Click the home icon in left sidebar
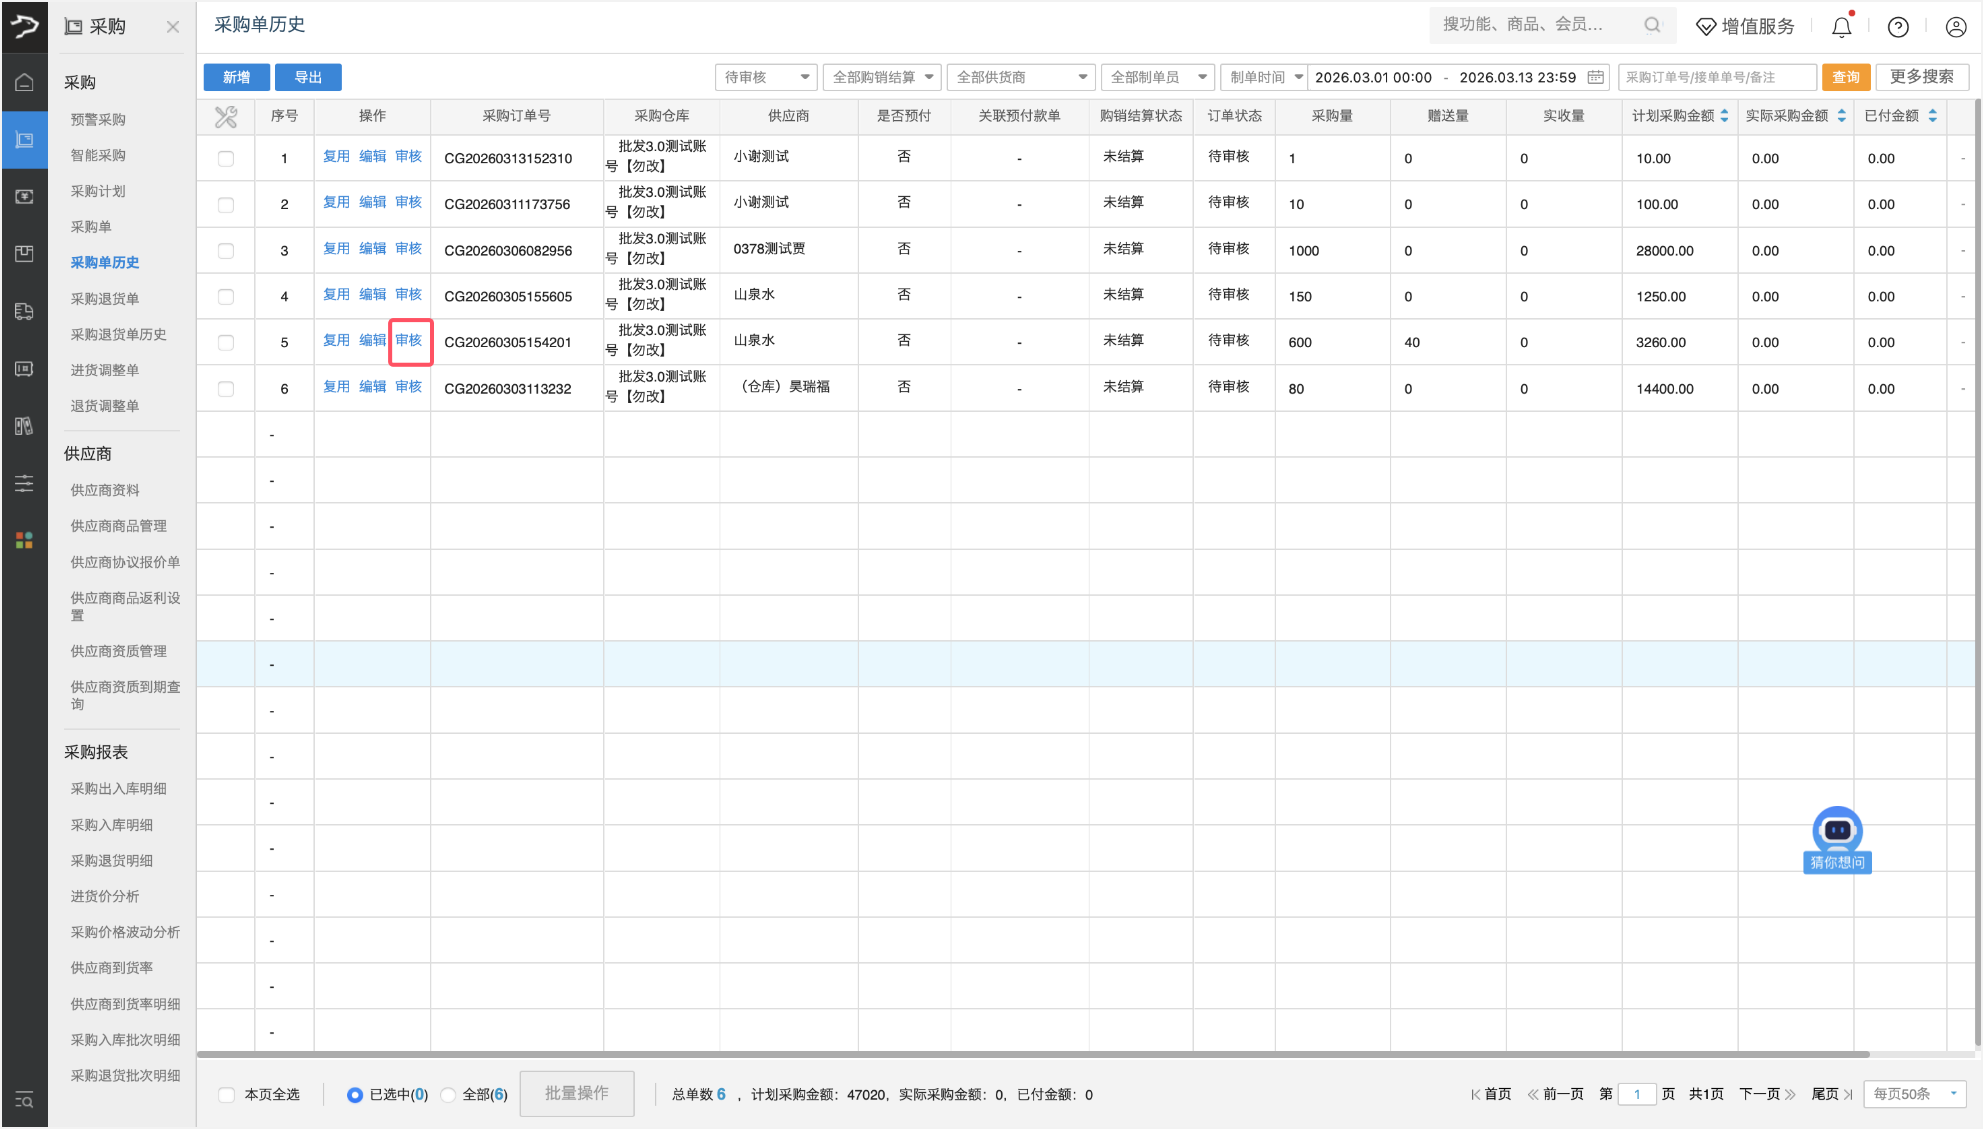Screen dimensions: 1984x1130 pyautogui.click(x=24, y=82)
